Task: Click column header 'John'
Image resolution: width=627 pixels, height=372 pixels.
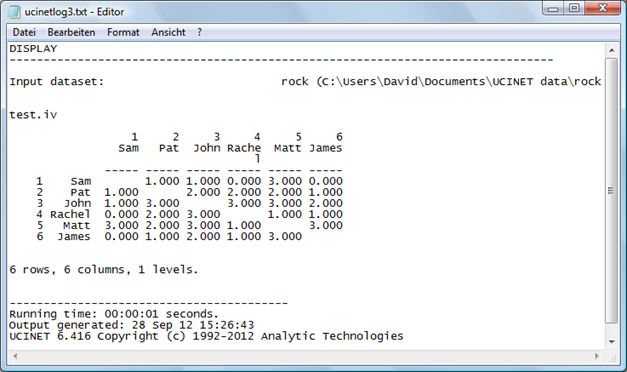Action: pyautogui.click(x=207, y=148)
